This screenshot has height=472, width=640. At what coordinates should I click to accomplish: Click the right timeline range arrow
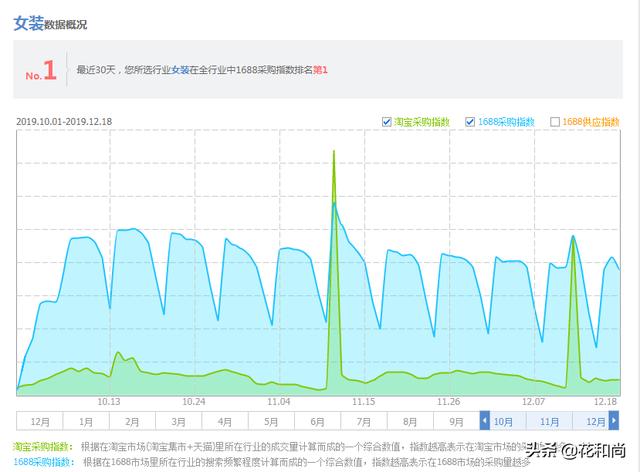[x=614, y=421]
